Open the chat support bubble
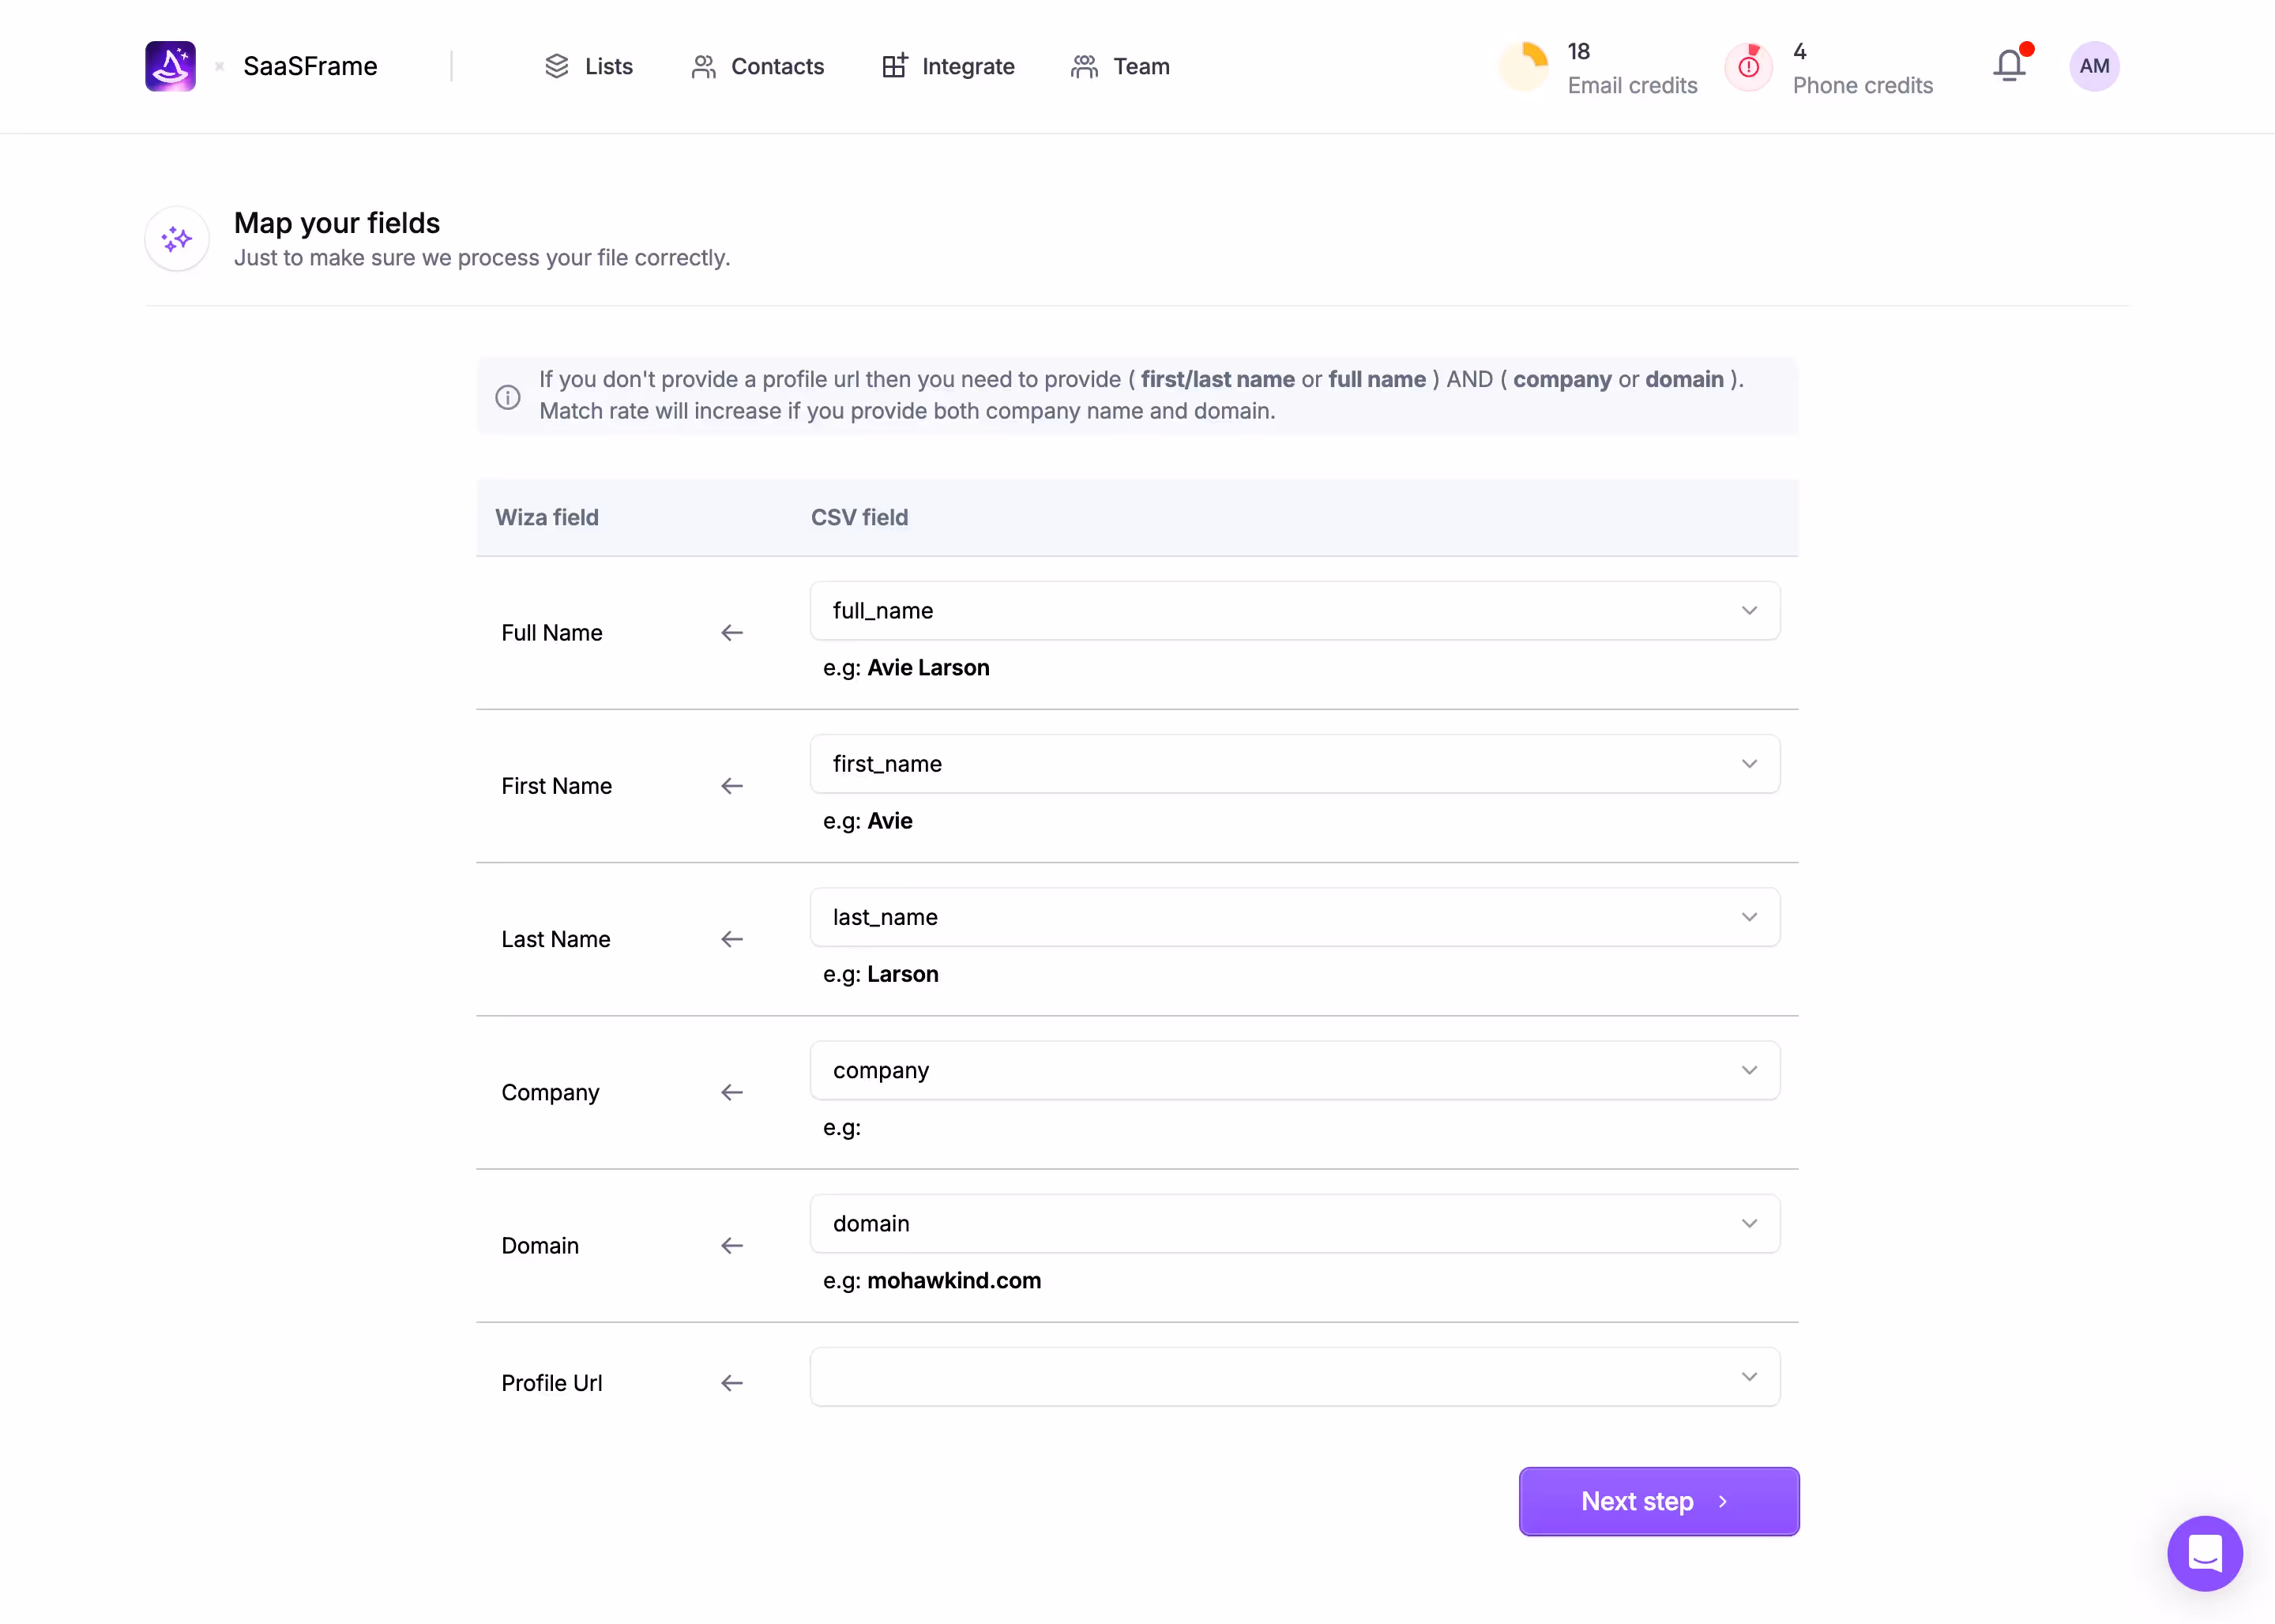Screen dimensions: 2275x1624 [2205, 1553]
